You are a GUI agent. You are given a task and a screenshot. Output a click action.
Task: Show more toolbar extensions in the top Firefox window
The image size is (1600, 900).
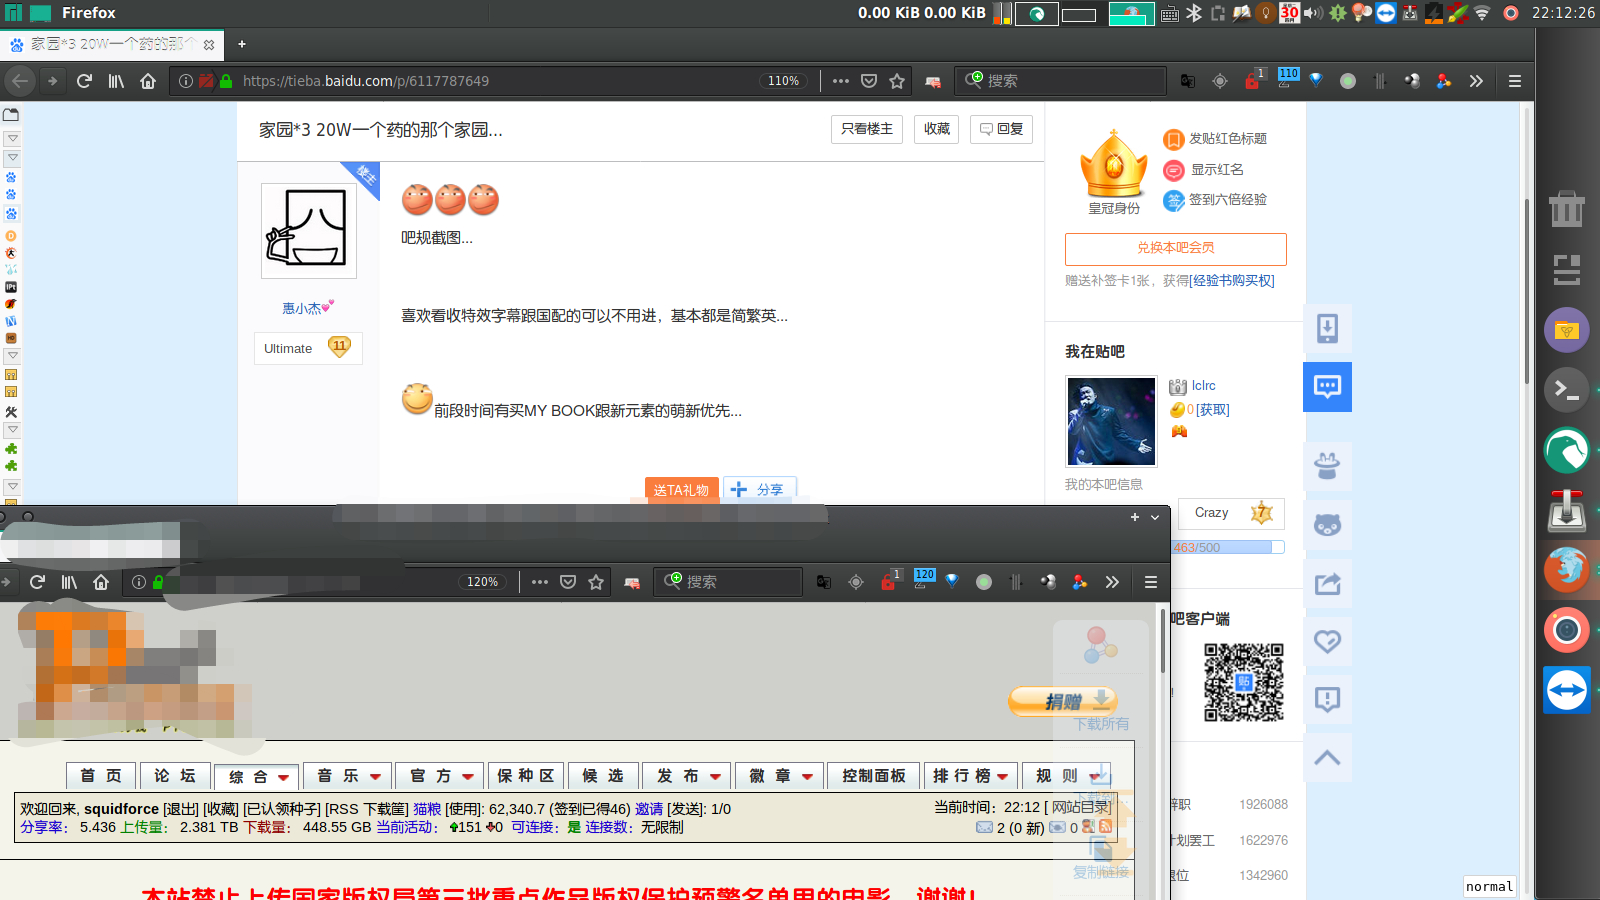(1476, 81)
